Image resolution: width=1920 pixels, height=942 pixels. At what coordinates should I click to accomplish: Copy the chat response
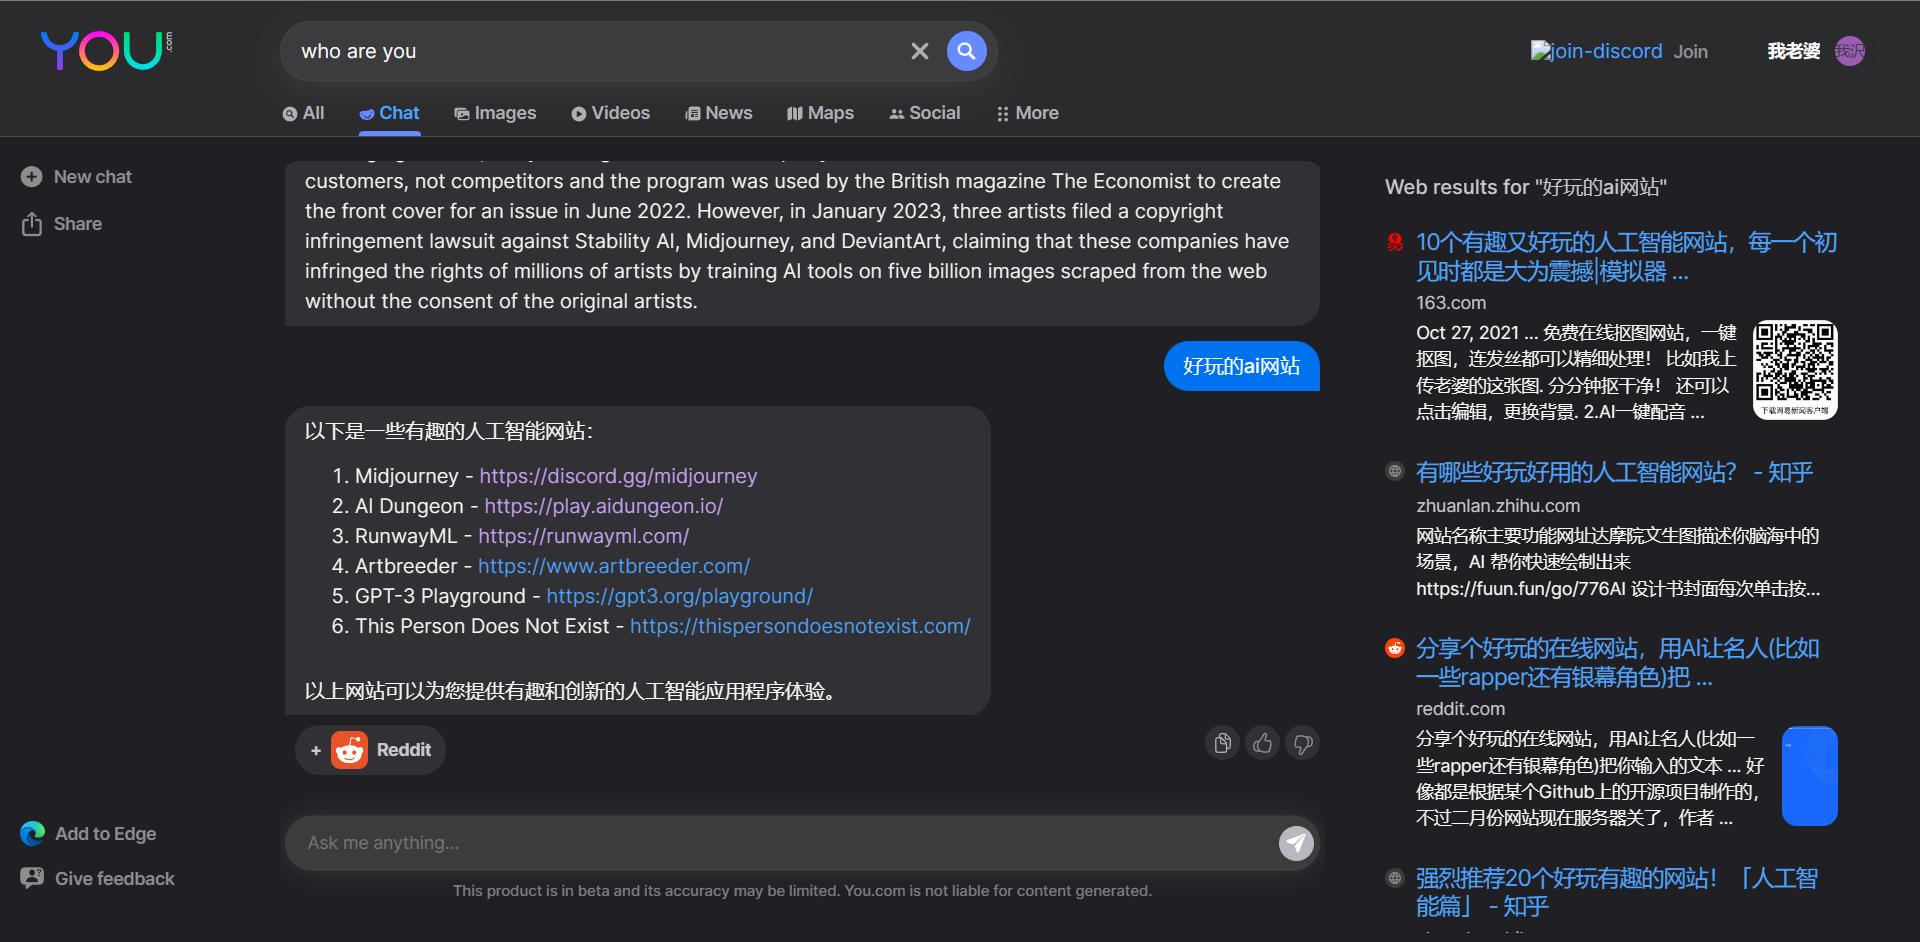[x=1222, y=743]
